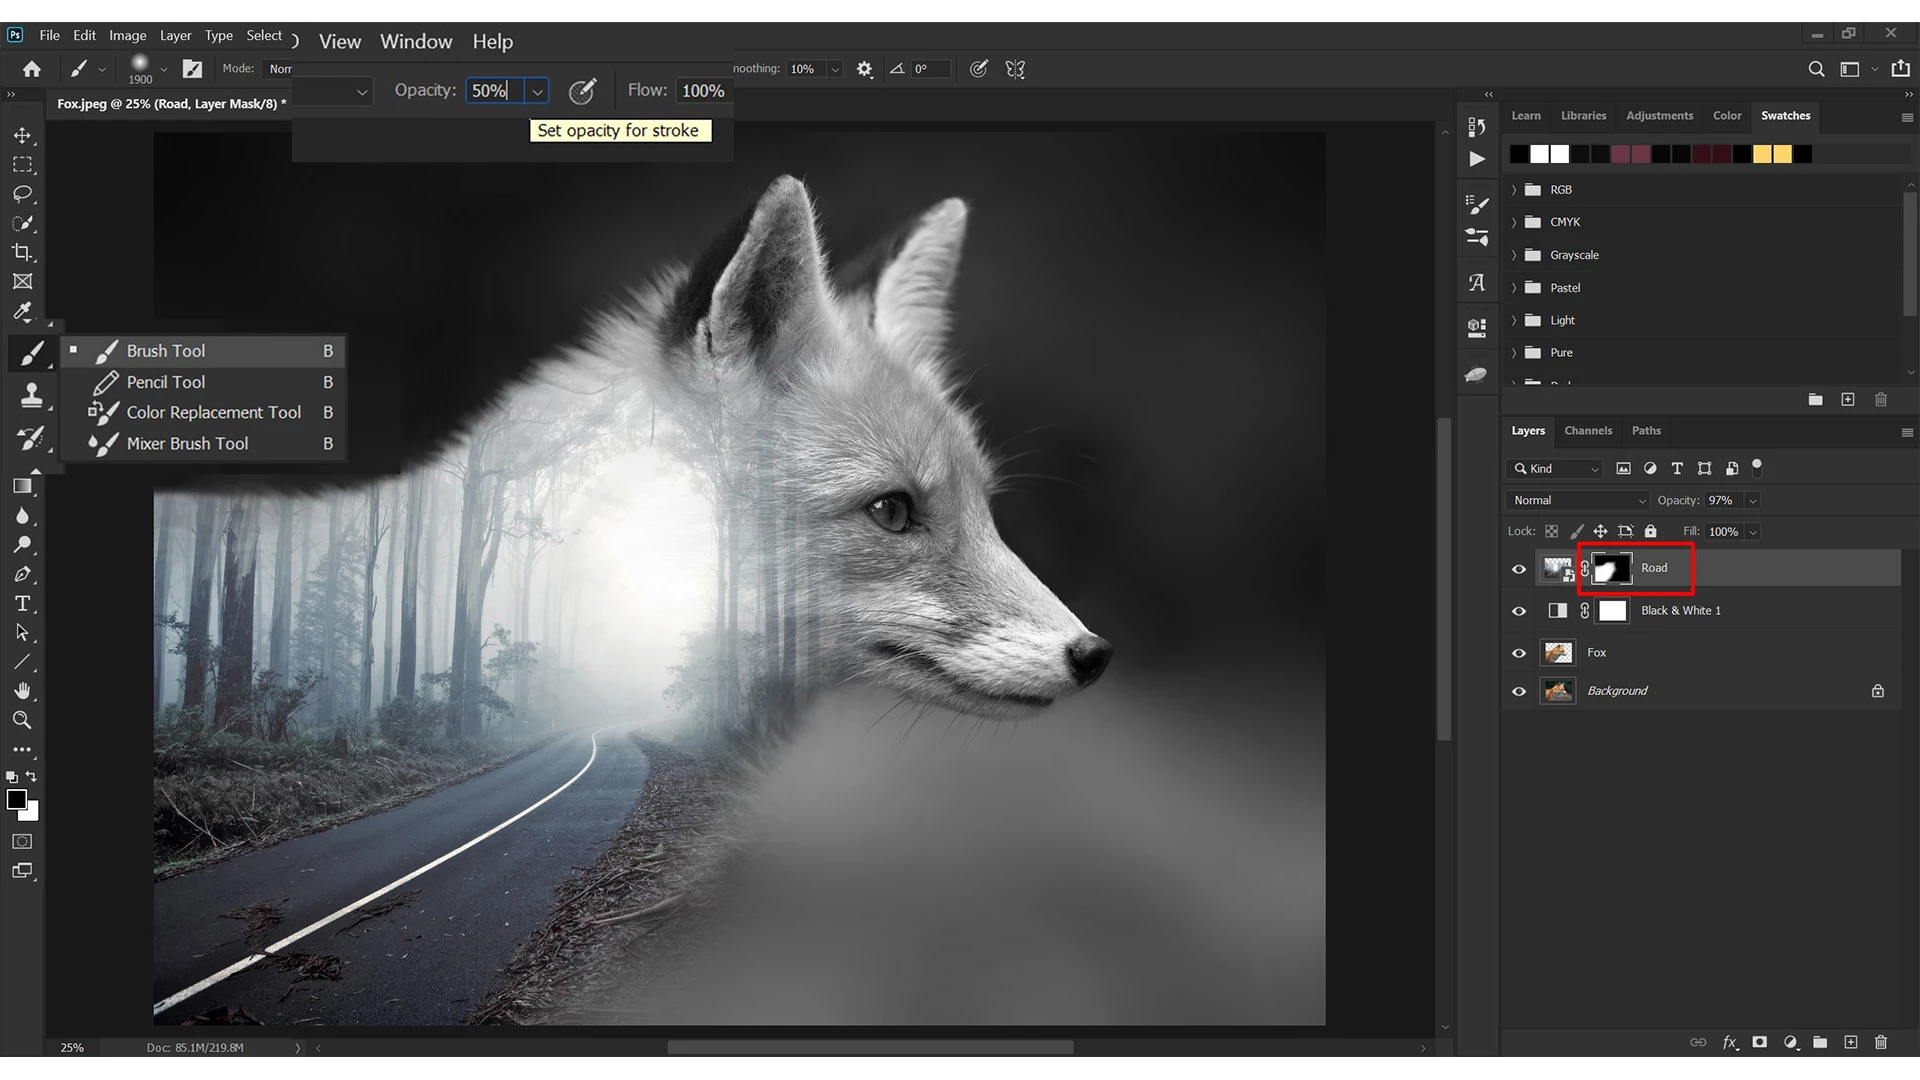Expand the Grayscale swatch folder
Screen dimensions: 1920x1080
tap(1514, 255)
